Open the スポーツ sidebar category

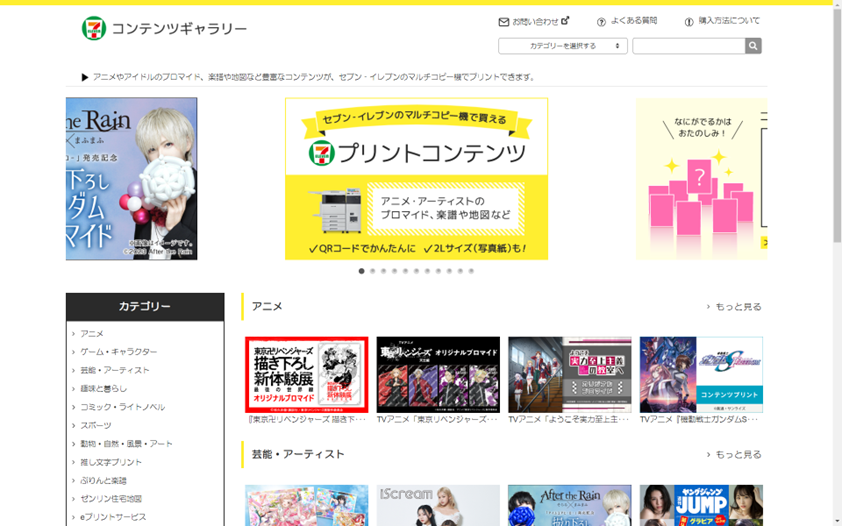tap(96, 426)
